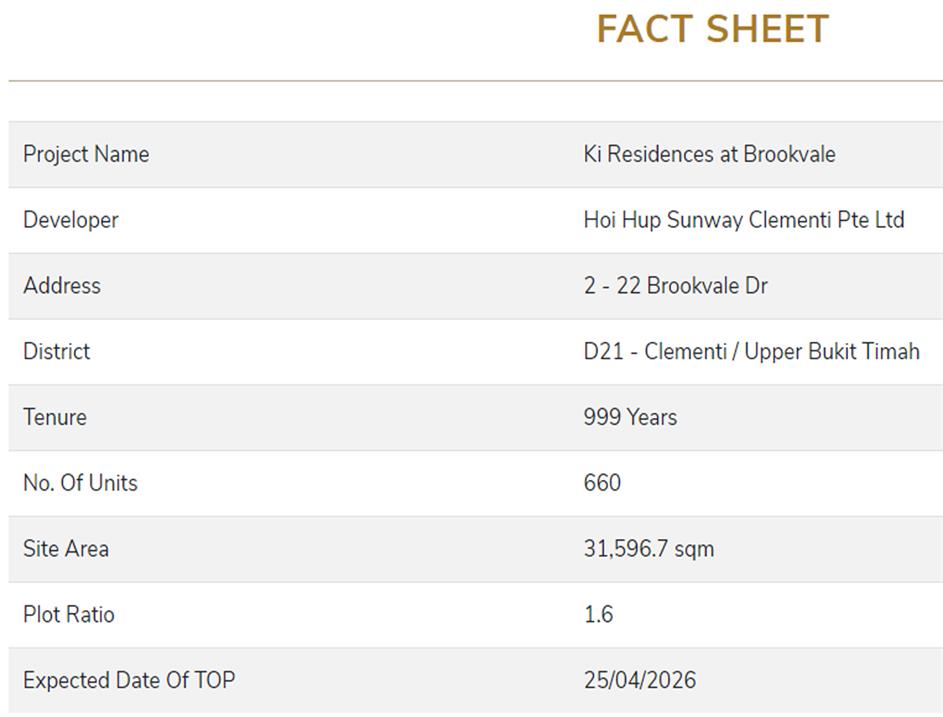943x717 pixels.
Task: Select D21 - Clementi / Upper Bukit Timah
Action: 751,351
